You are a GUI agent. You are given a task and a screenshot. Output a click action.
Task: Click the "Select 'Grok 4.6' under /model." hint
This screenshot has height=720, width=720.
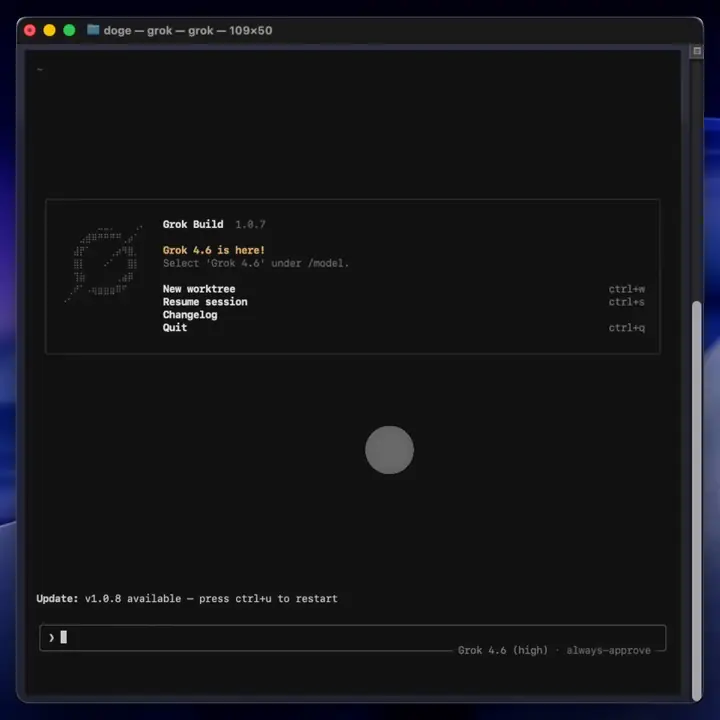tap(256, 263)
